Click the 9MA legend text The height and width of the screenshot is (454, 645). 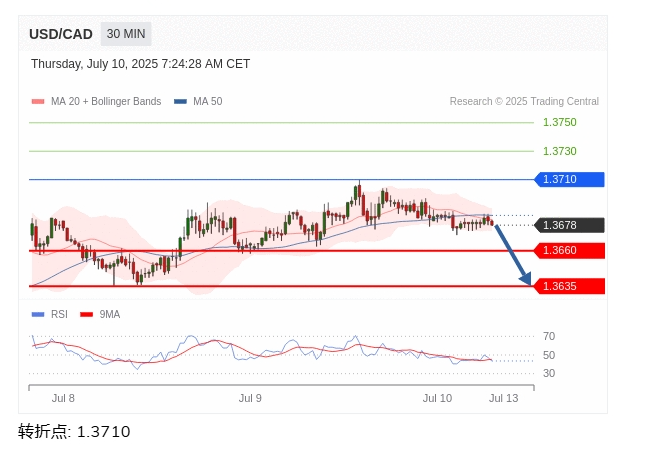click(x=110, y=315)
